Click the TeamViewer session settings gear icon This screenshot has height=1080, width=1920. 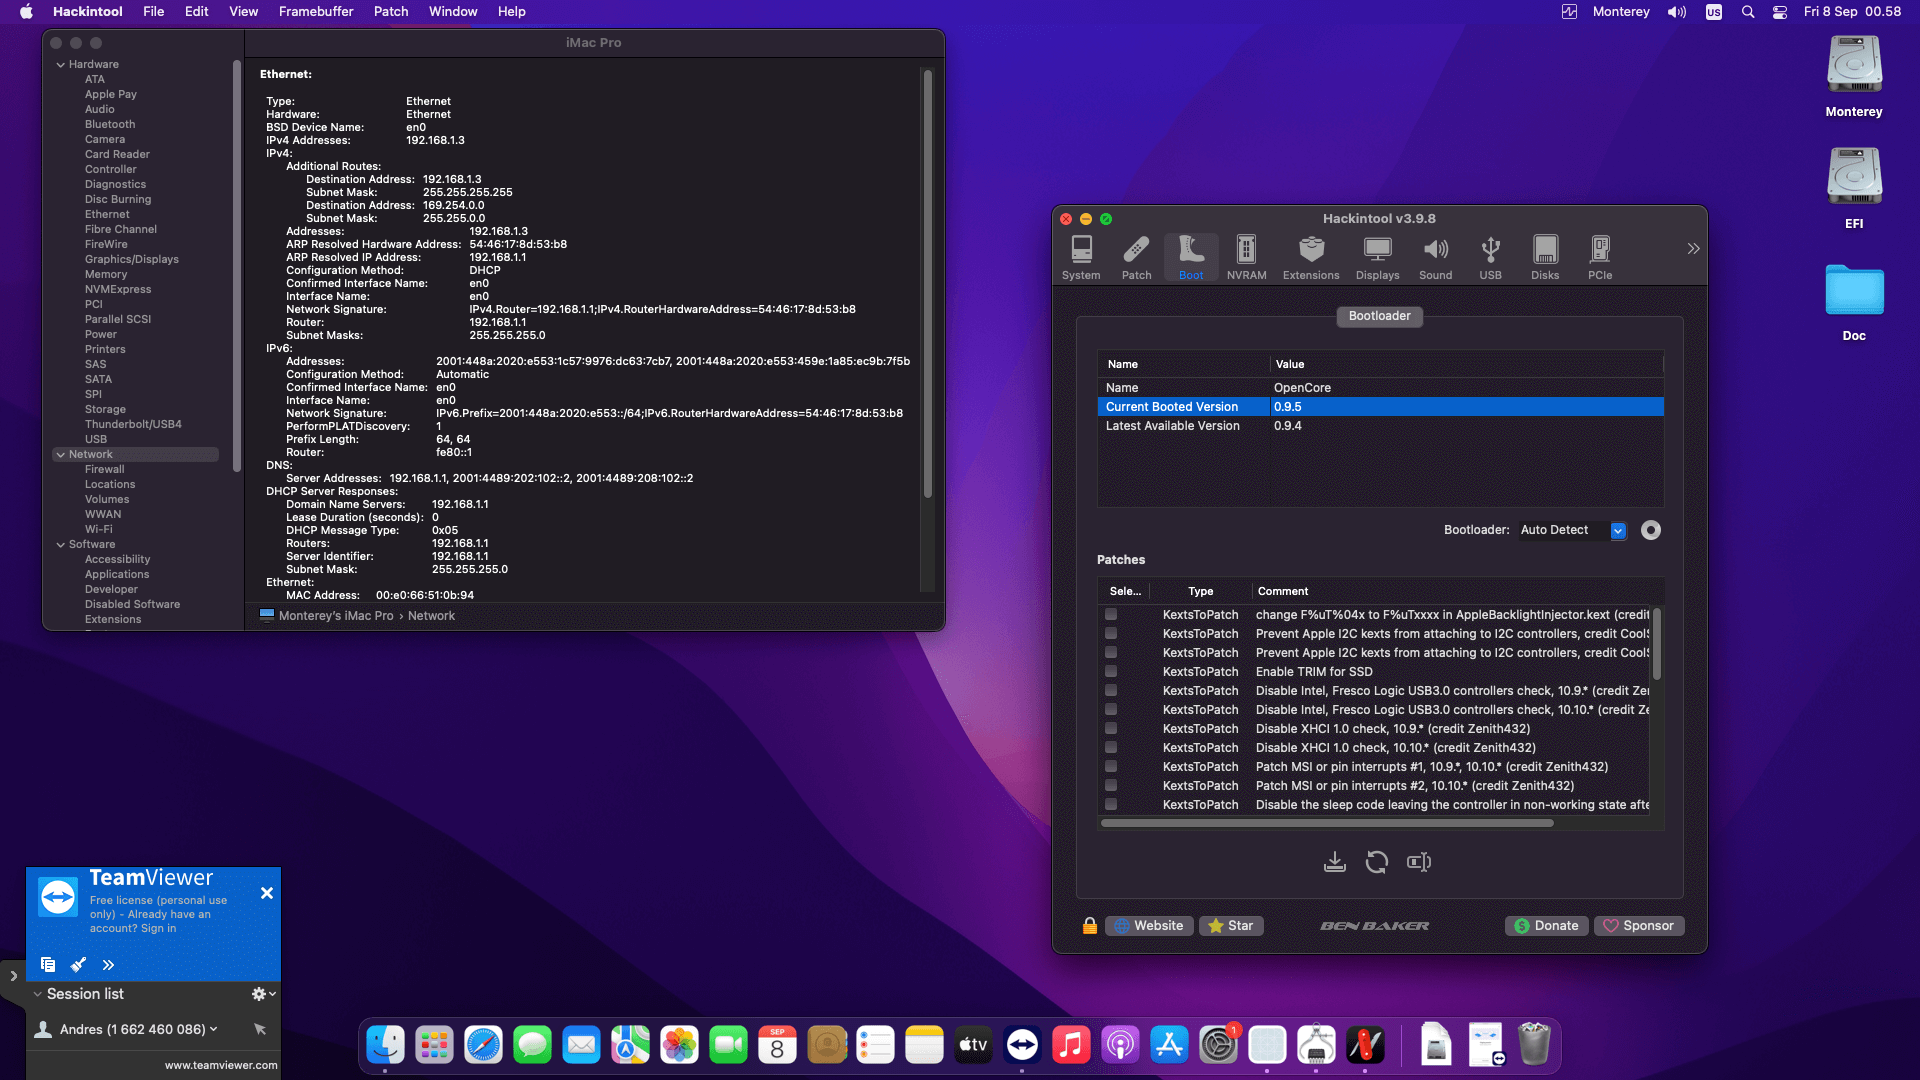coord(258,994)
